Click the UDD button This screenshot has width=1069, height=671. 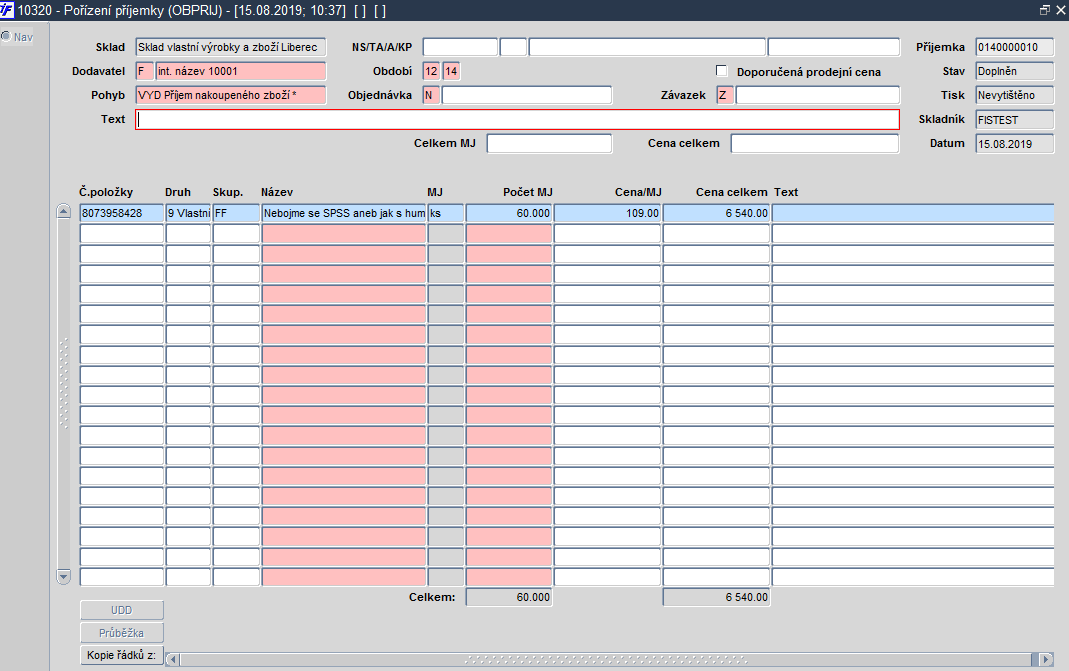point(121,610)
